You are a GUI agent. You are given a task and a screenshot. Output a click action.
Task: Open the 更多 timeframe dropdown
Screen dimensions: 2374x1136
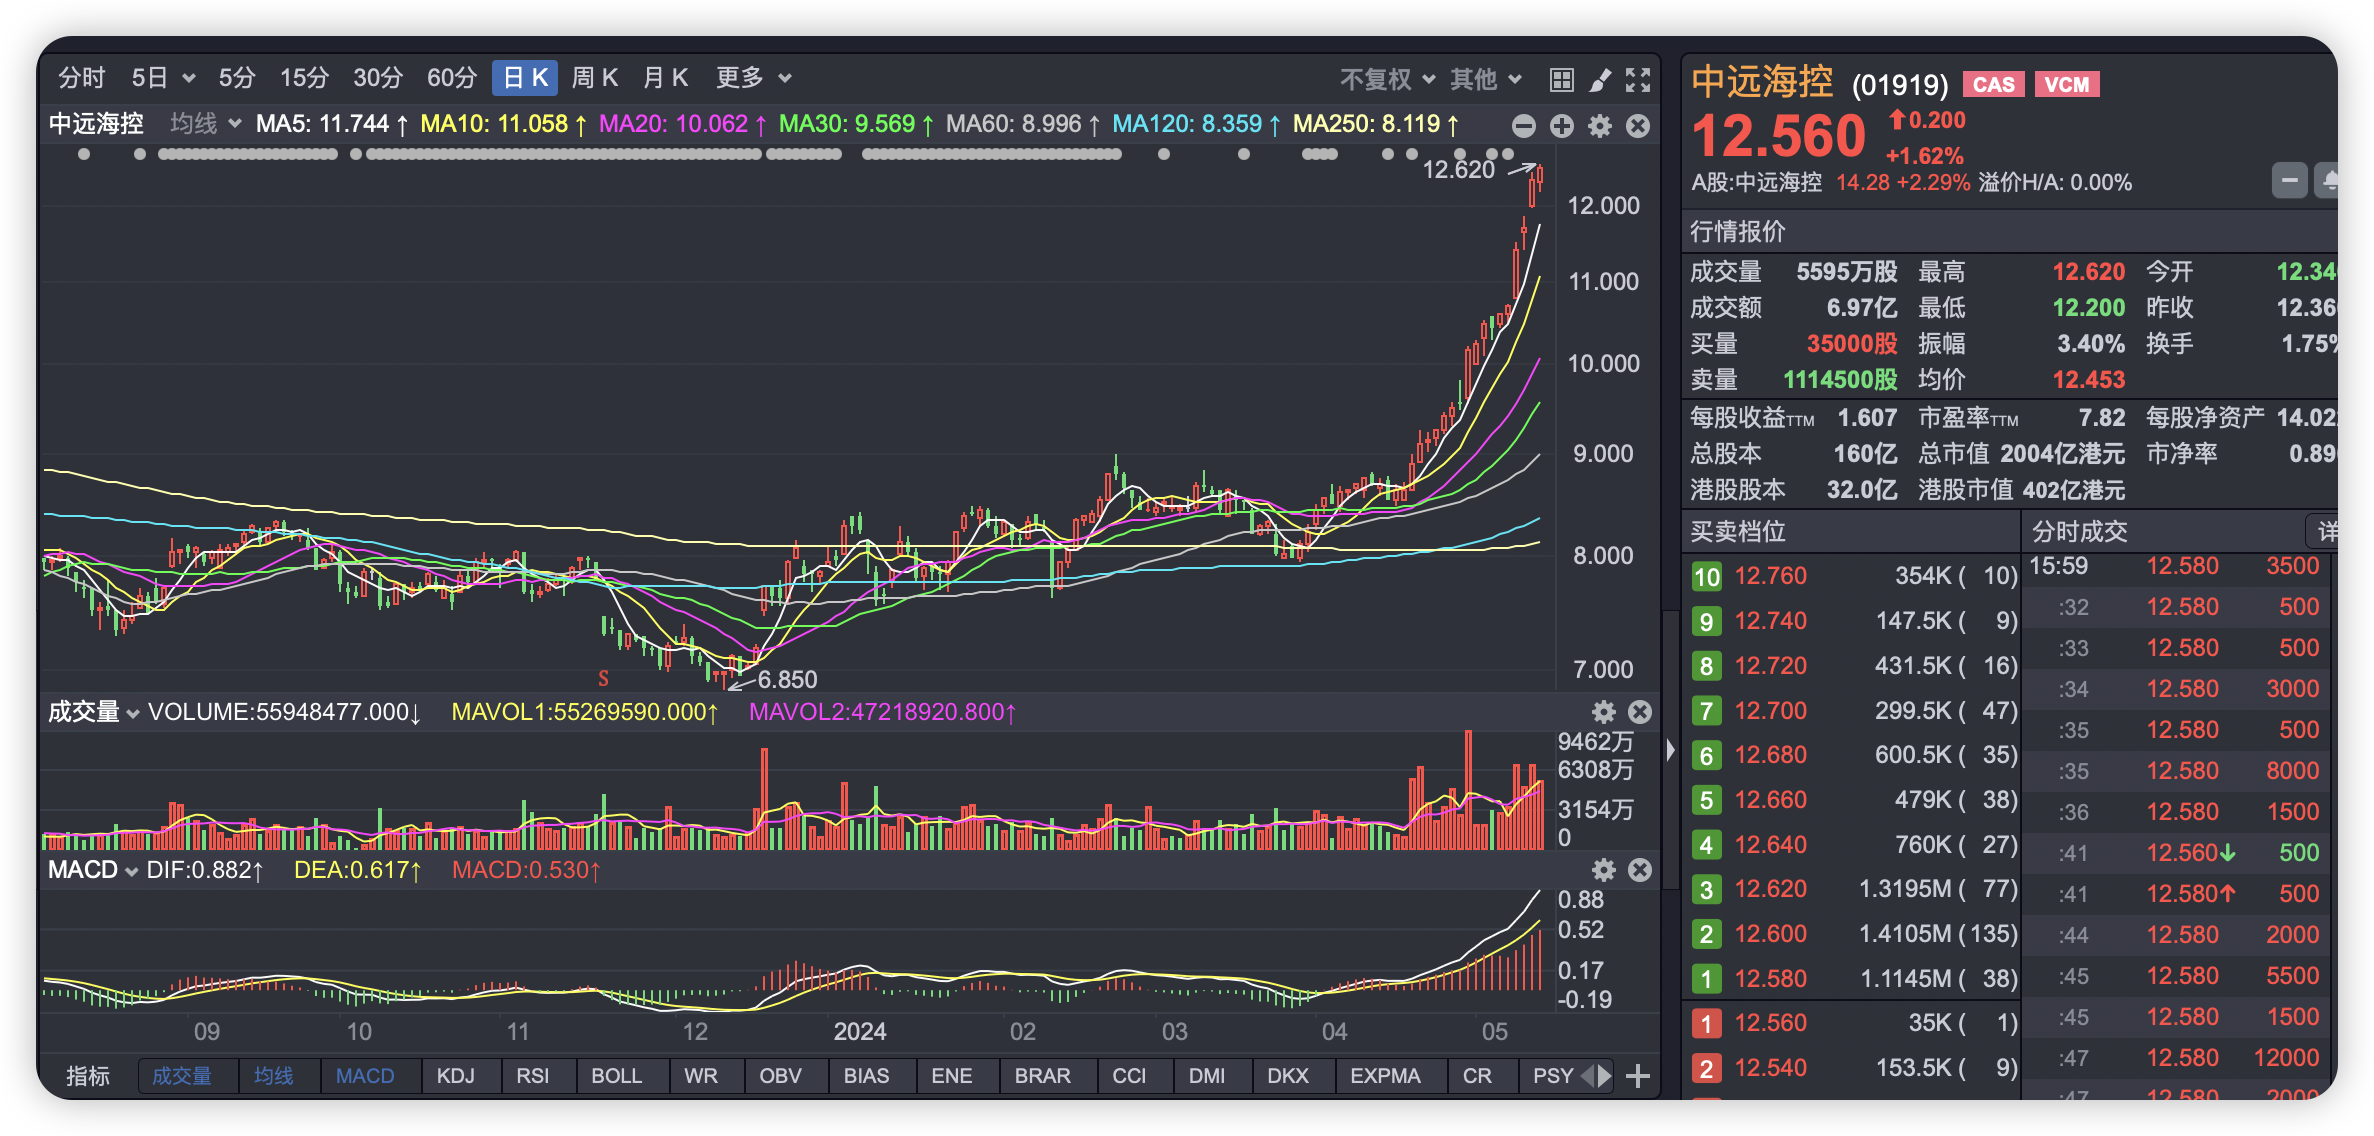pyautogui.click(x=754, y=78)
